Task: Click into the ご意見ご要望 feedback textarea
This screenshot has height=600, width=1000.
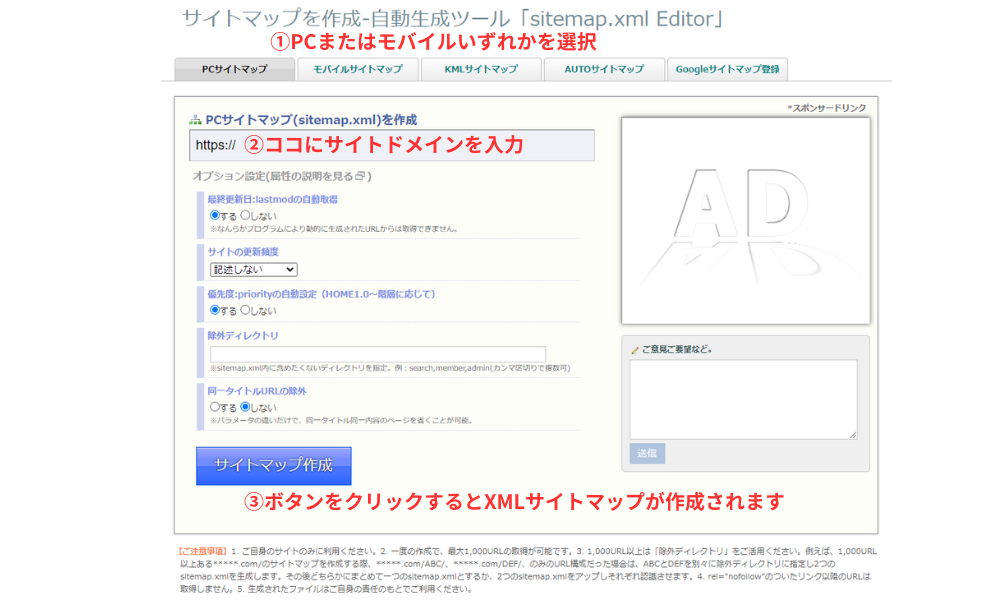Action: pyautogui.click(x=743, y=399)
